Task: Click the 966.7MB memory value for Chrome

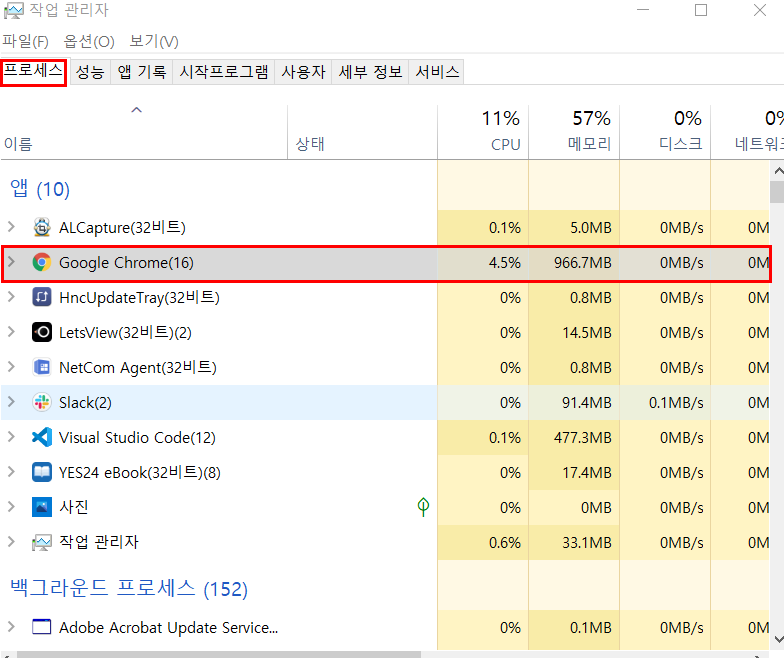Action: point(582,262)
